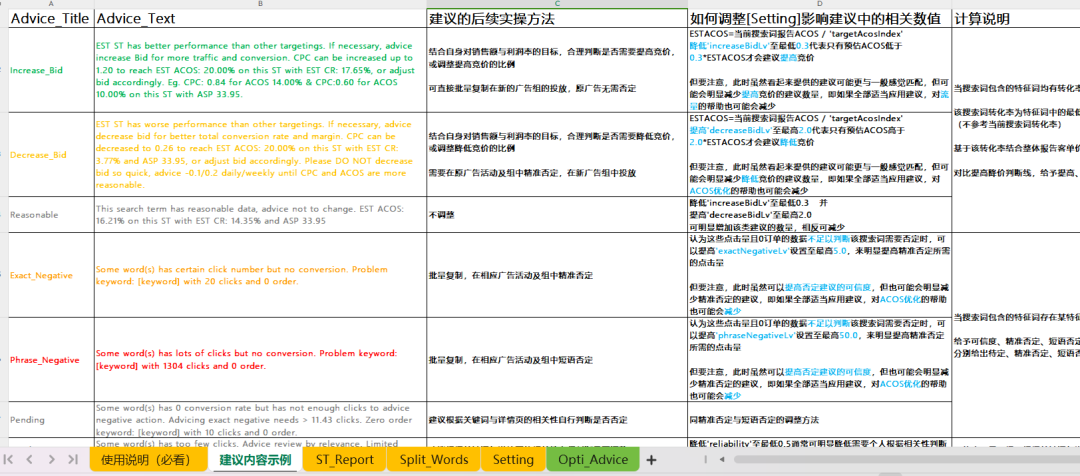
Task: Select the green 'EST ST has better performance' advice cell
Action: click(260, 70)
